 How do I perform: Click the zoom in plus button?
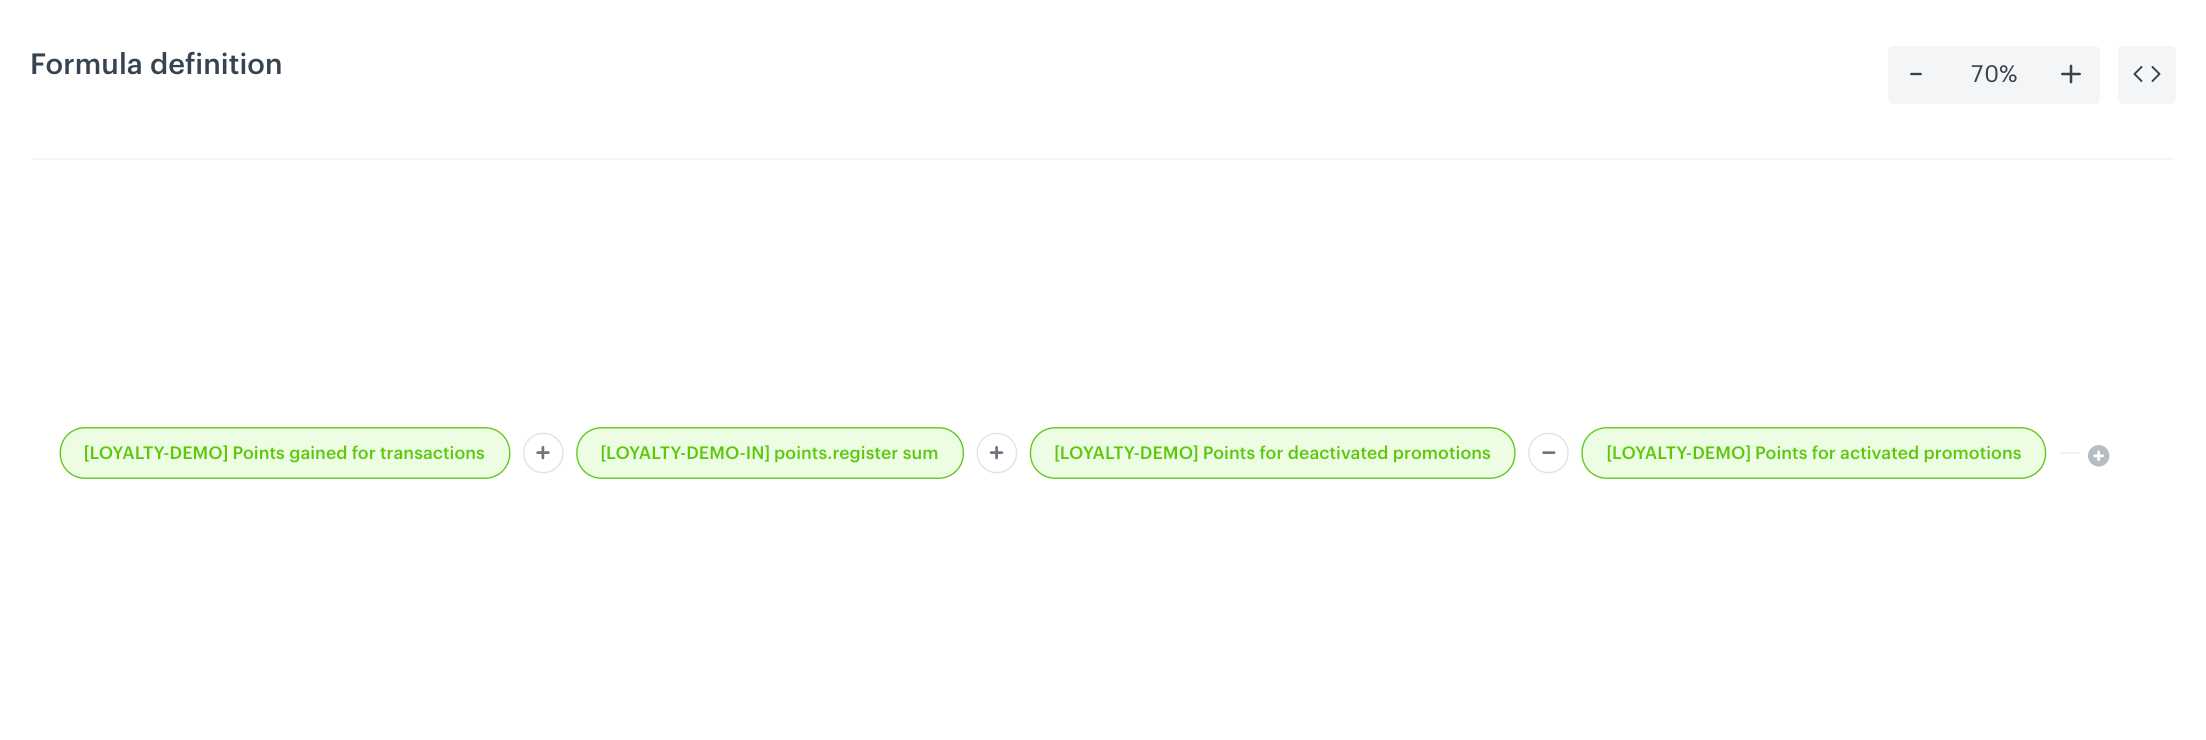[2070, 75]
